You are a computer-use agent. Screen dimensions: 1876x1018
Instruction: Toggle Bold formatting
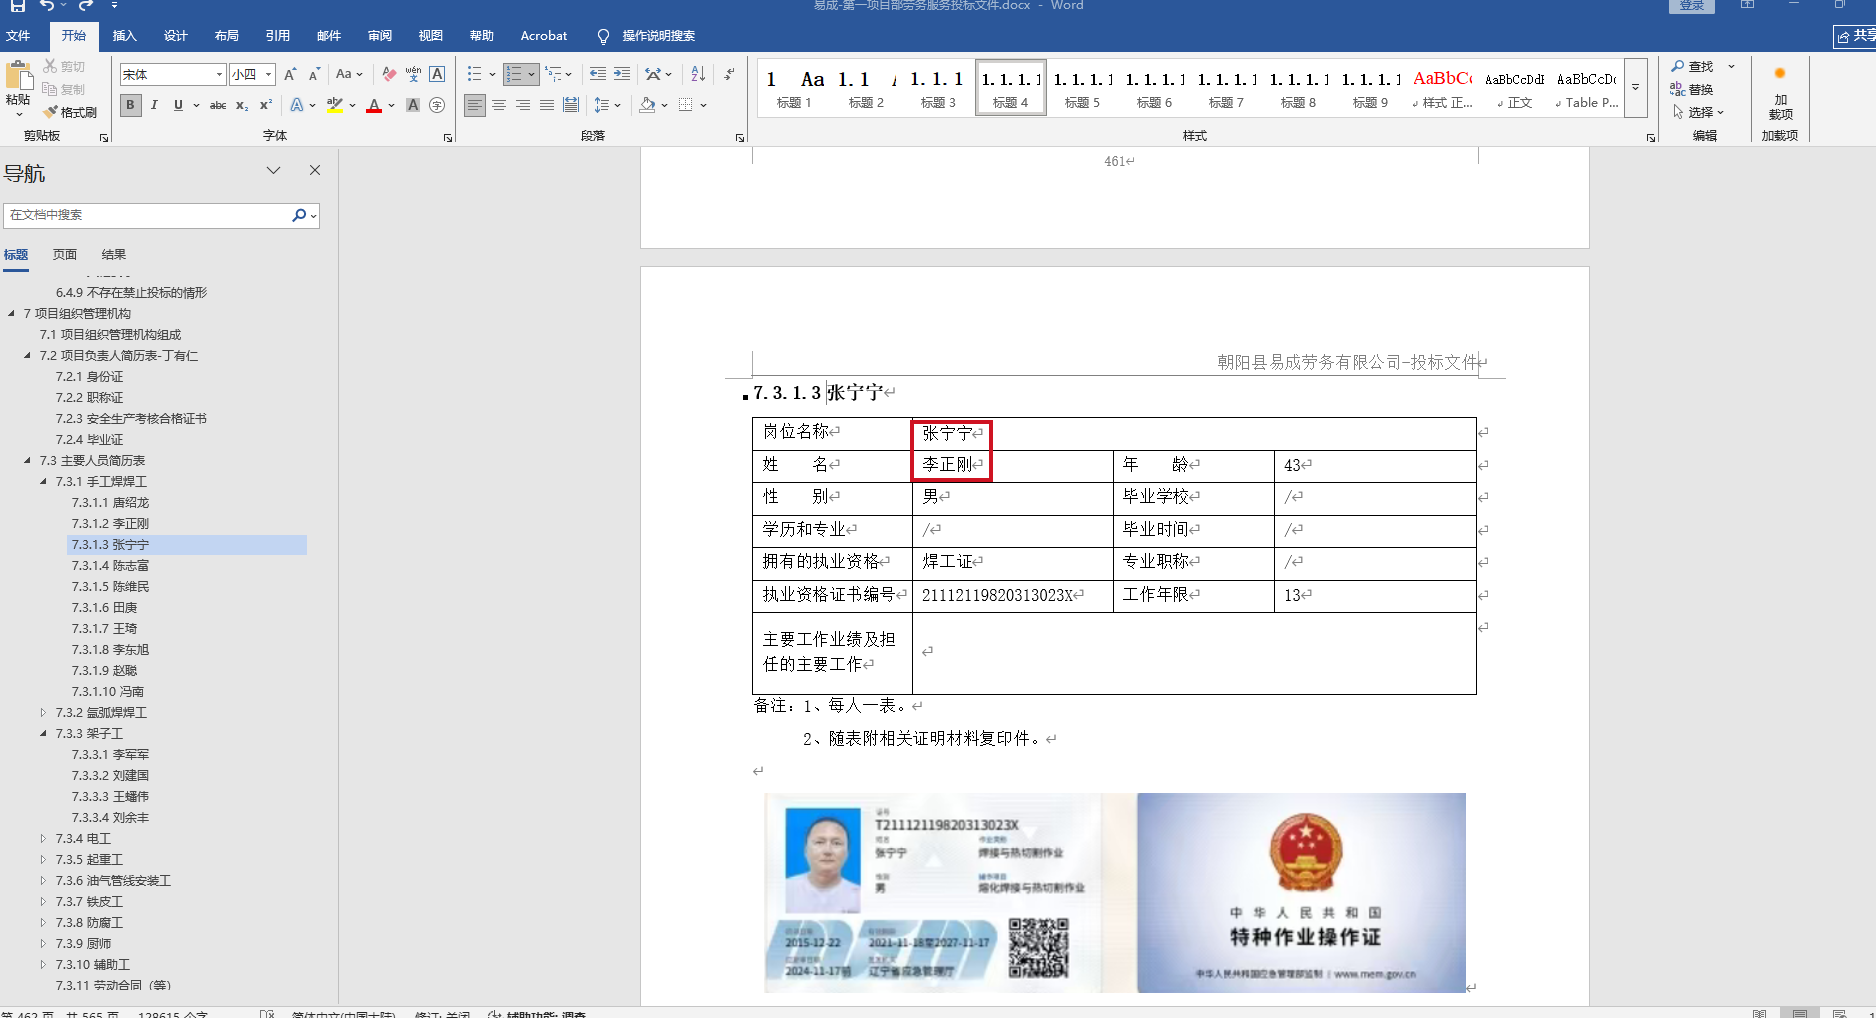tap(130, 105)
